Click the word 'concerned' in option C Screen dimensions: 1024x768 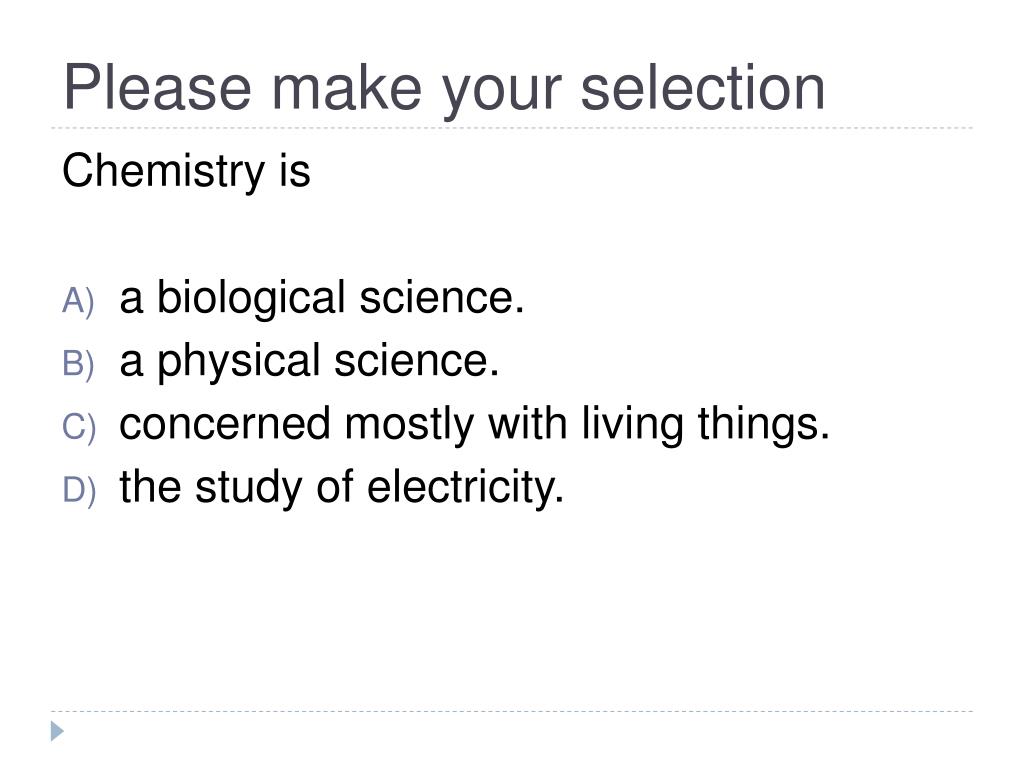point(225,424)
